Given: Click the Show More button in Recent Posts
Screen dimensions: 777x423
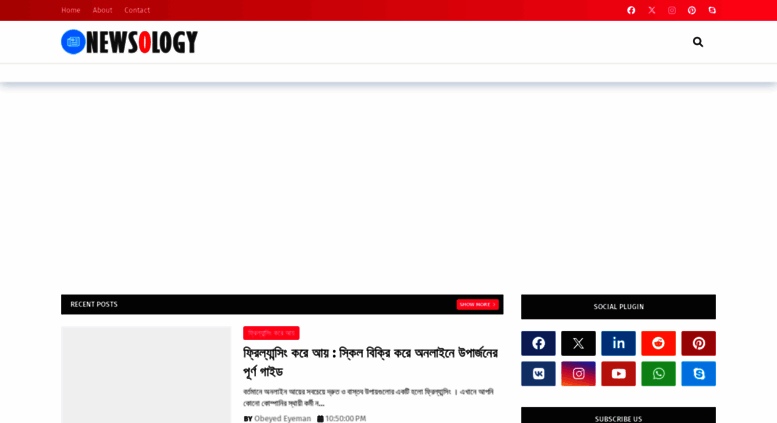Looking at the screenshot, I should pos(477,305).
